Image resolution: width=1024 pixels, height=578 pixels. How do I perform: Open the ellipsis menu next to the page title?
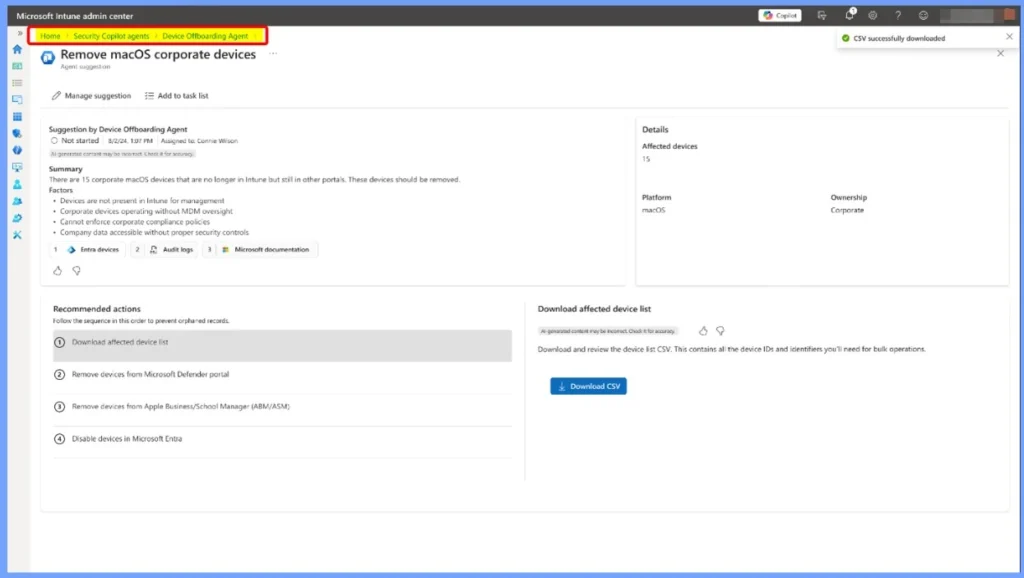[x=274, y=55]
